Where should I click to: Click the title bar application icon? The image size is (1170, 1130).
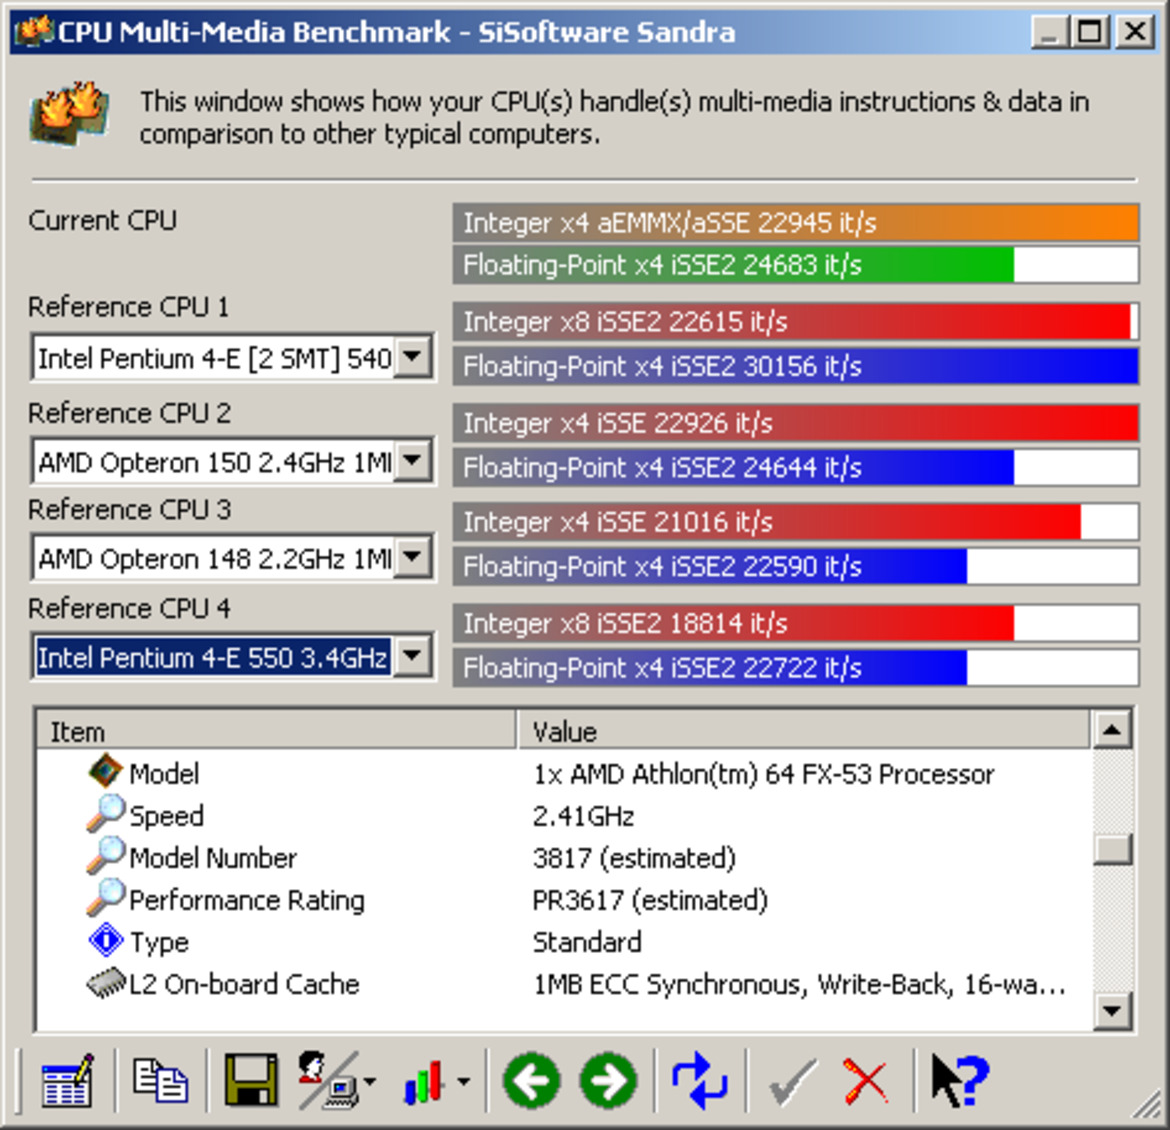tap(34, 31)
